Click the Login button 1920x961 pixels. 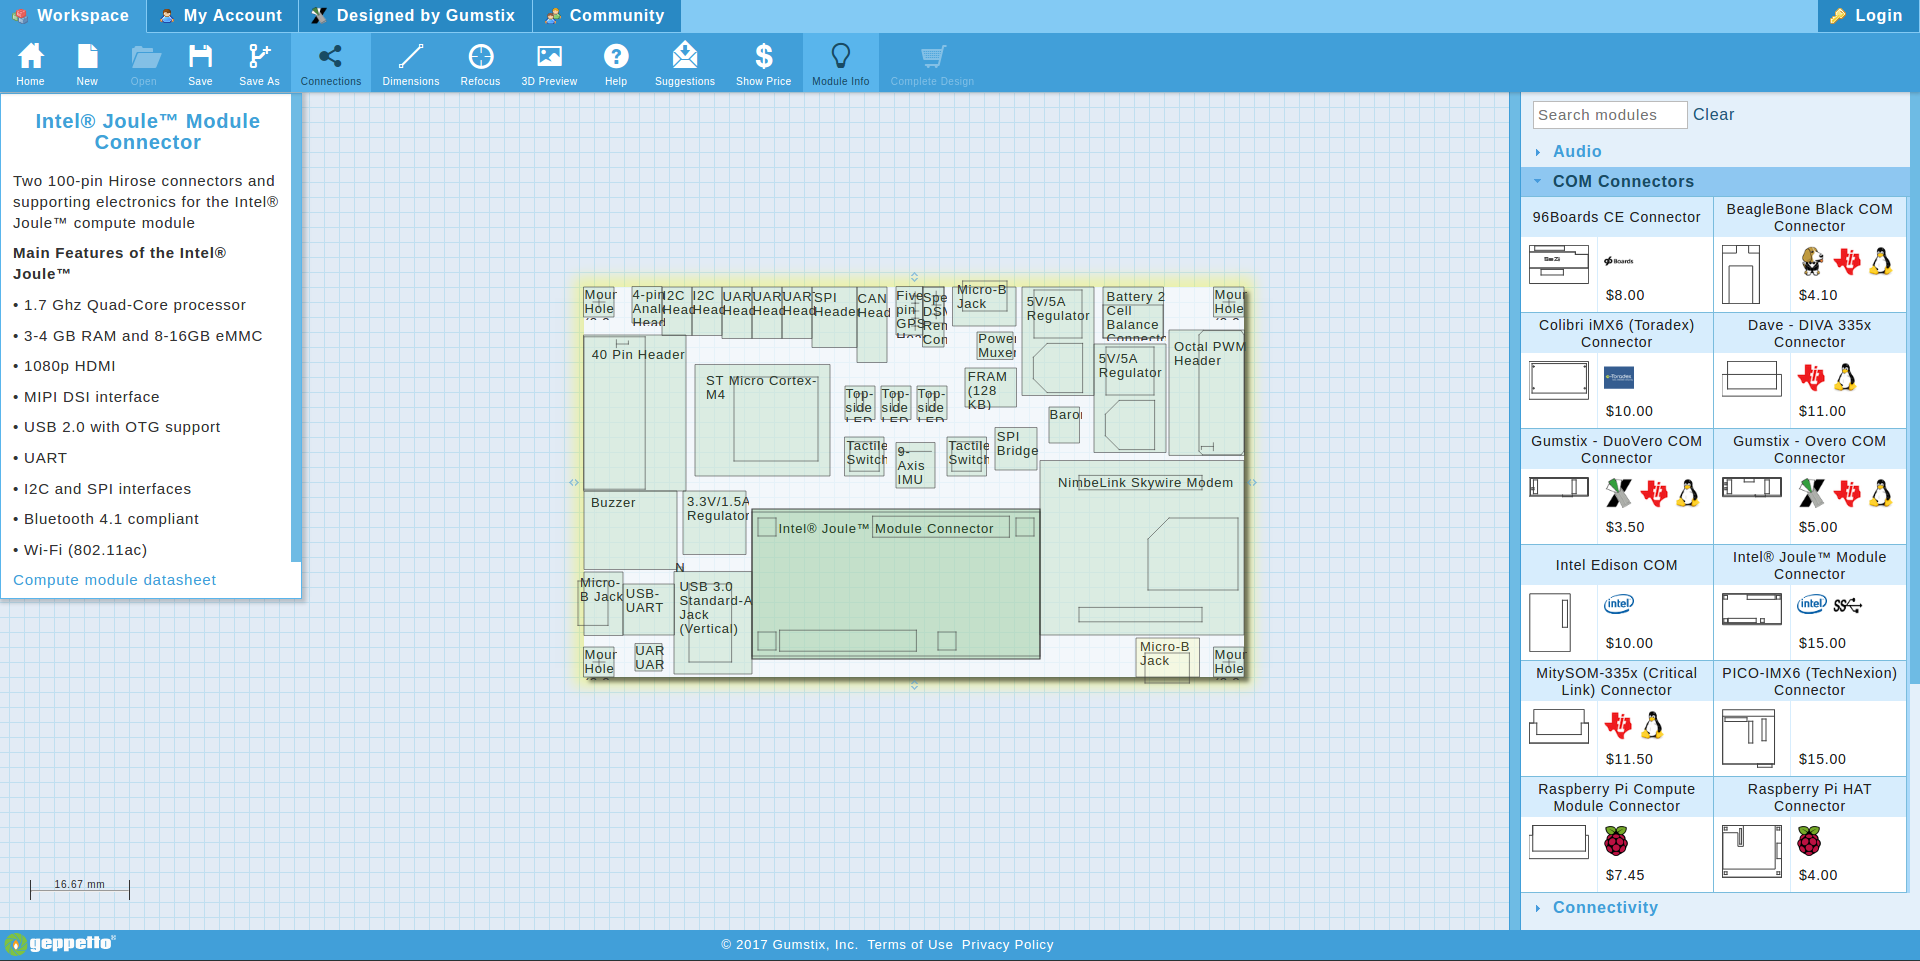click(1867, 16)
